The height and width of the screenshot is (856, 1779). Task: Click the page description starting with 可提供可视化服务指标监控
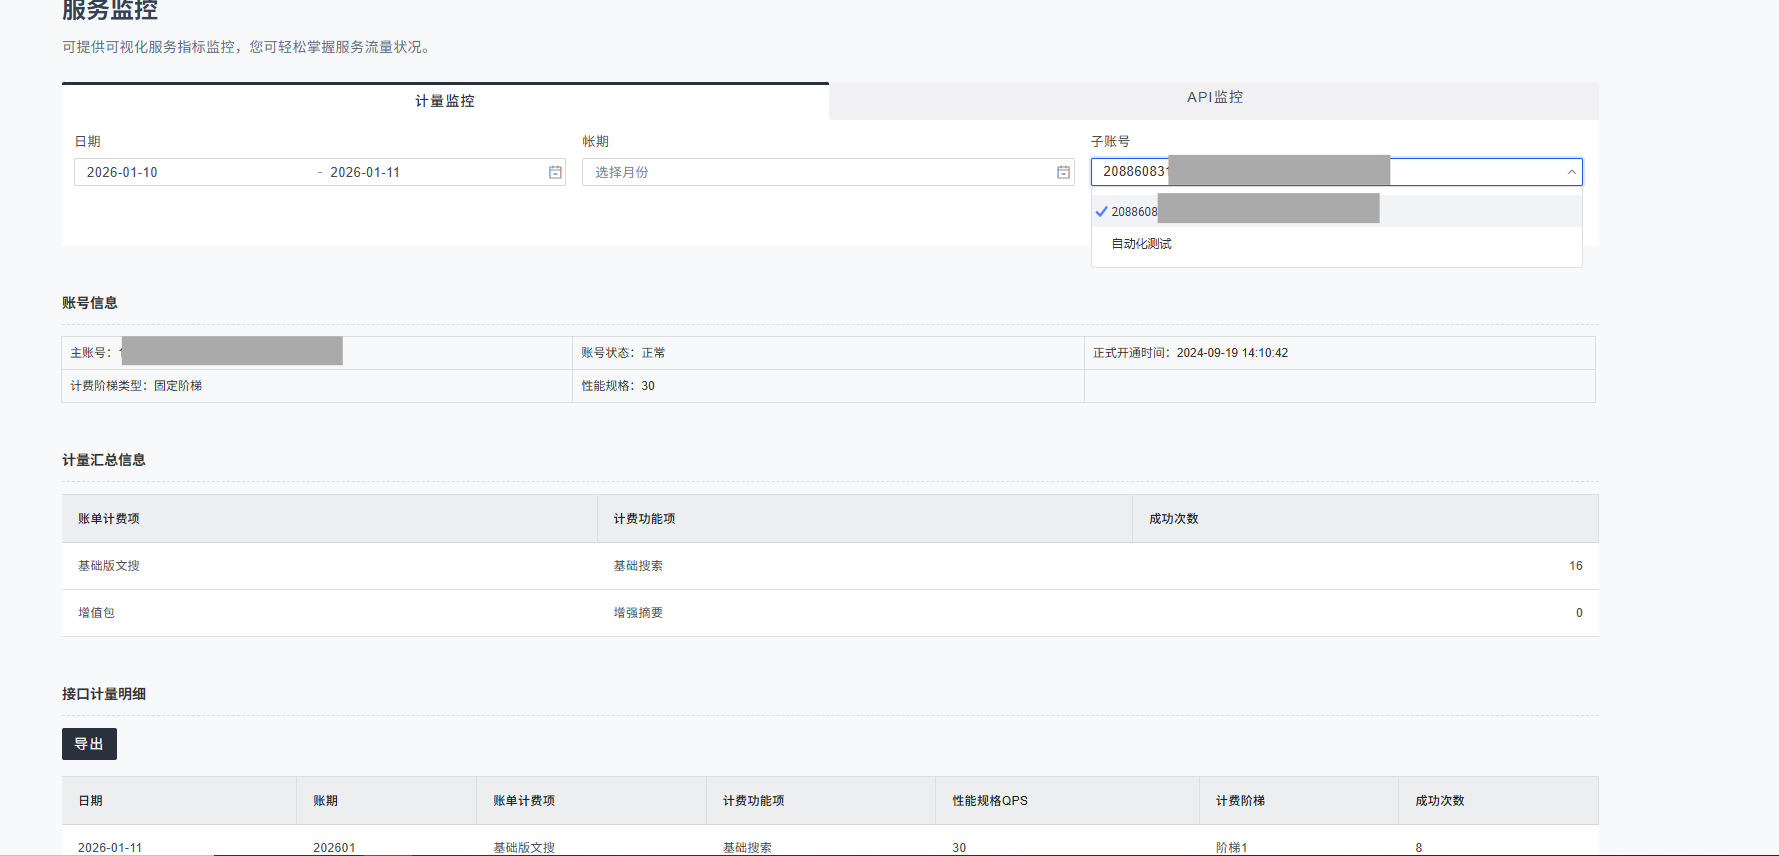[248, 47]
